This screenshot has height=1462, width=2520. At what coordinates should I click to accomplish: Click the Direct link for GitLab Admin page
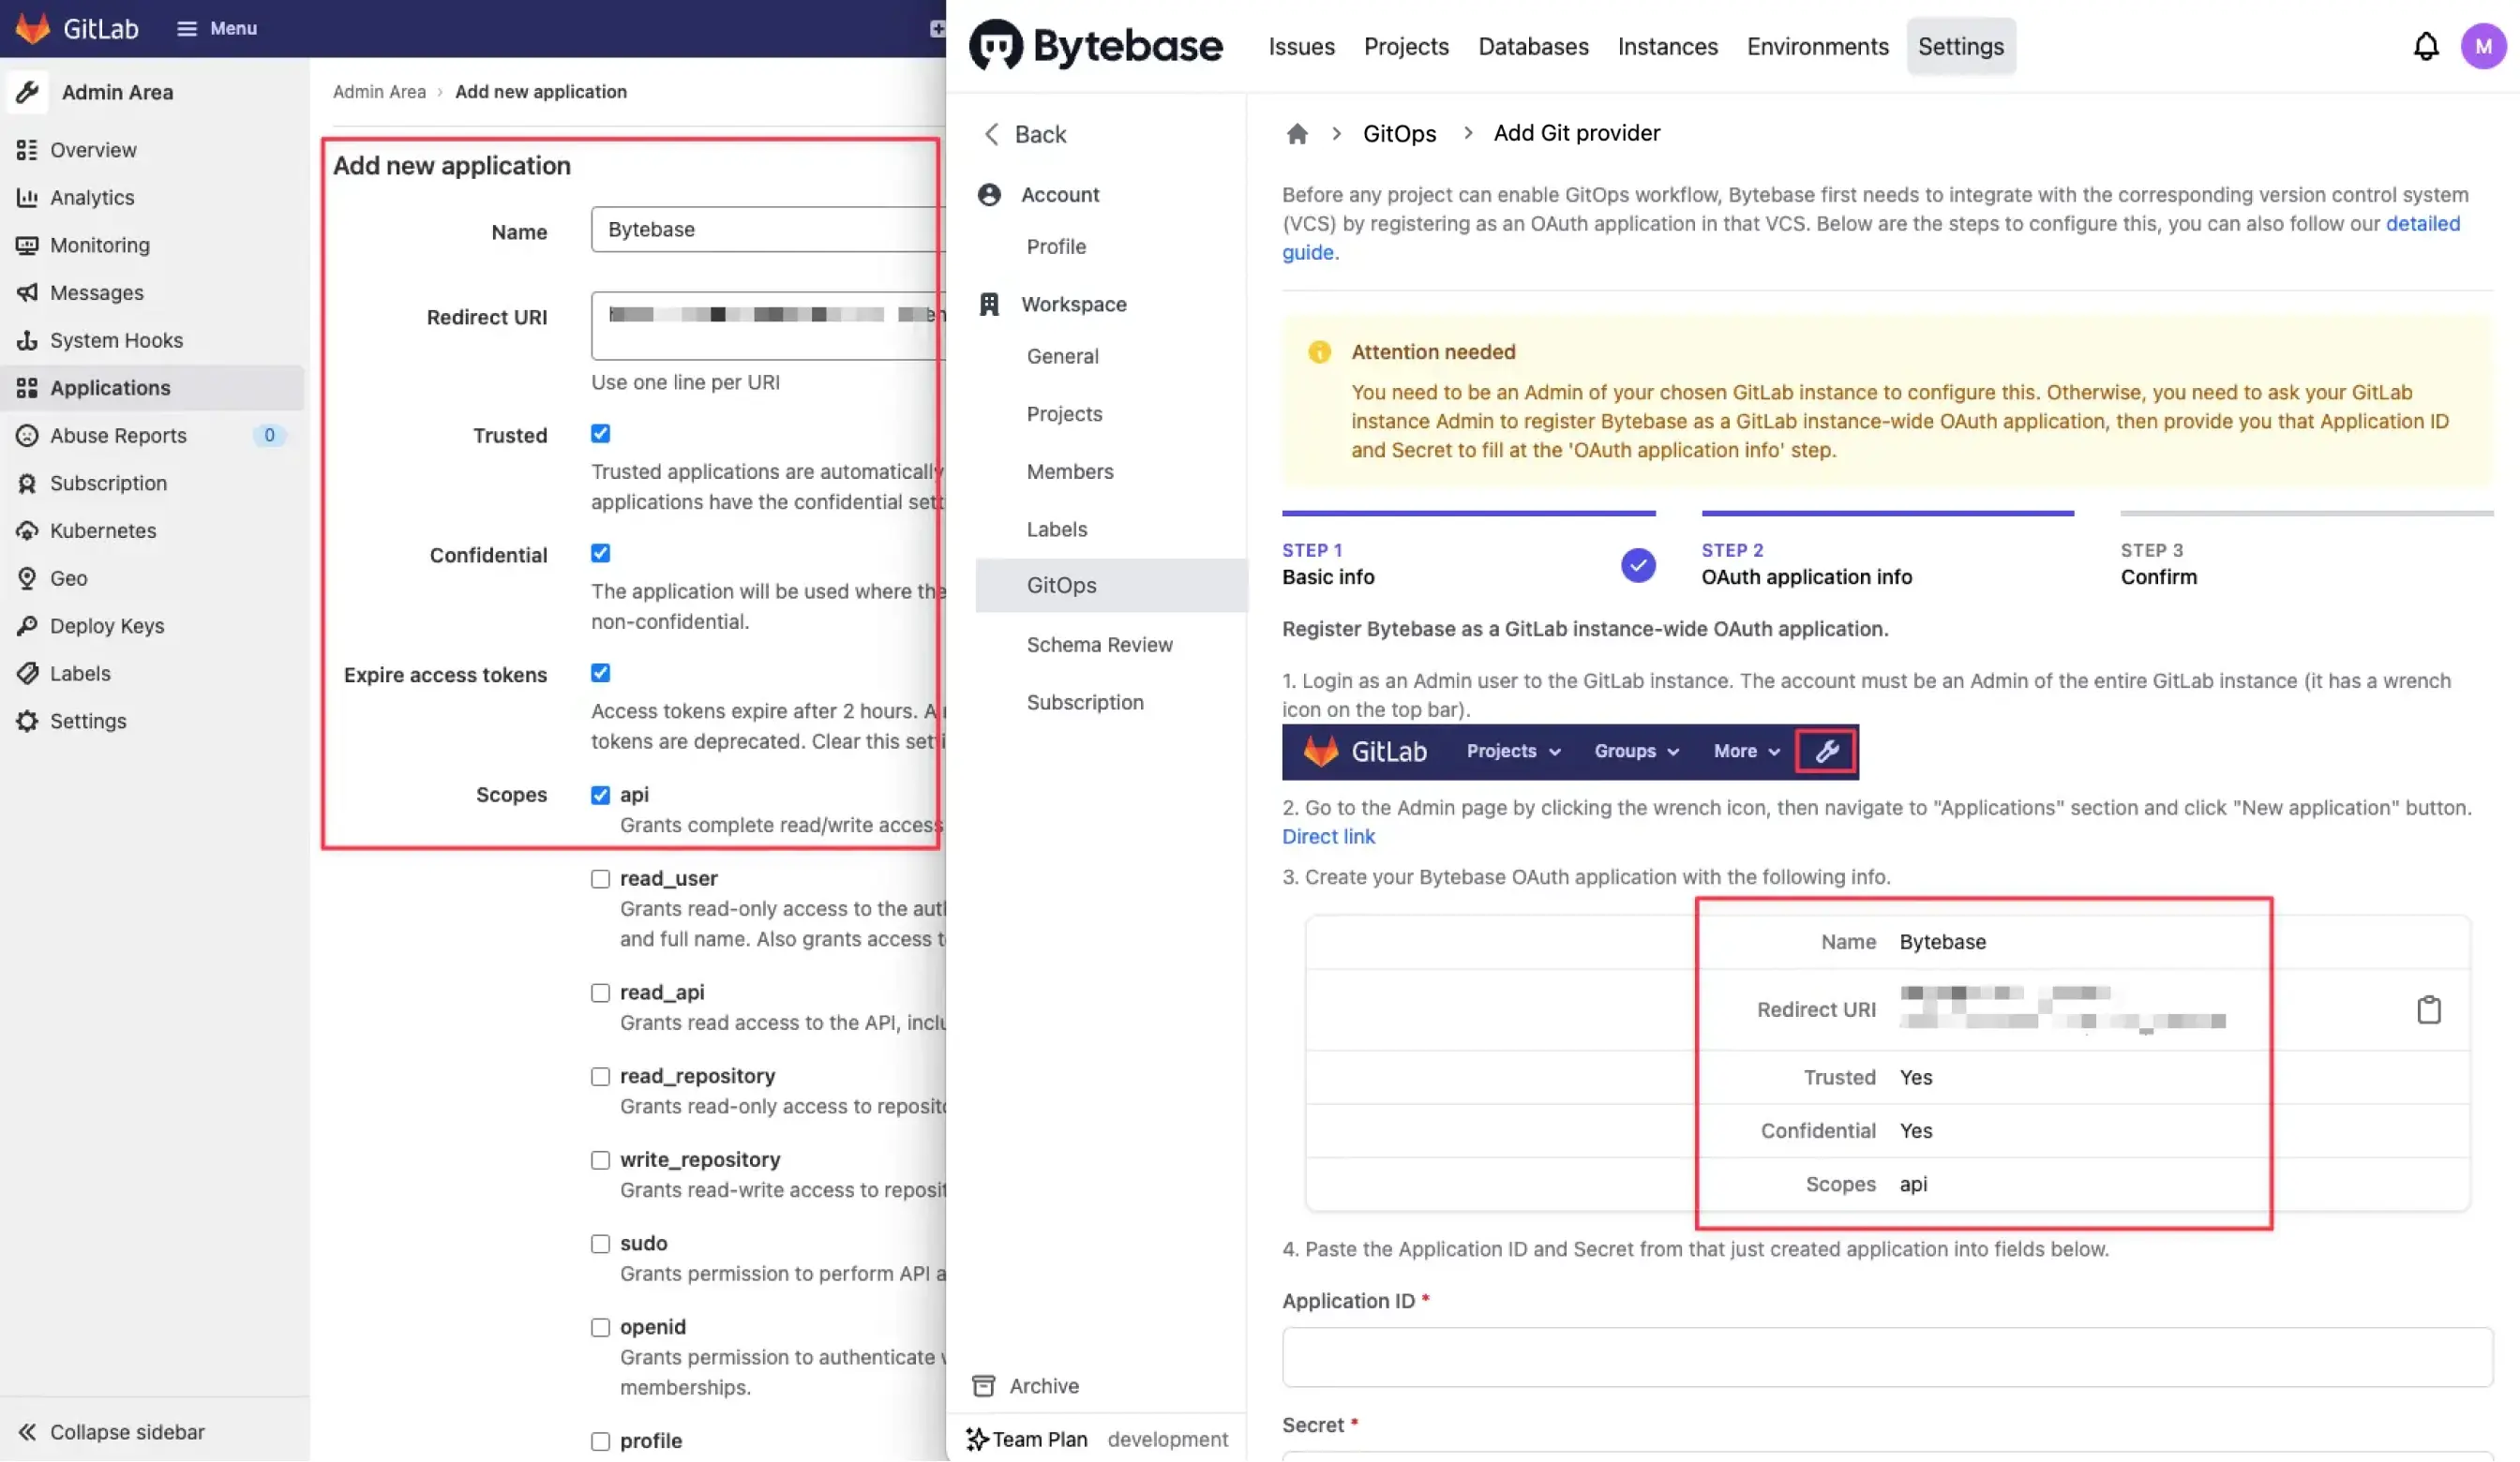1327,835
